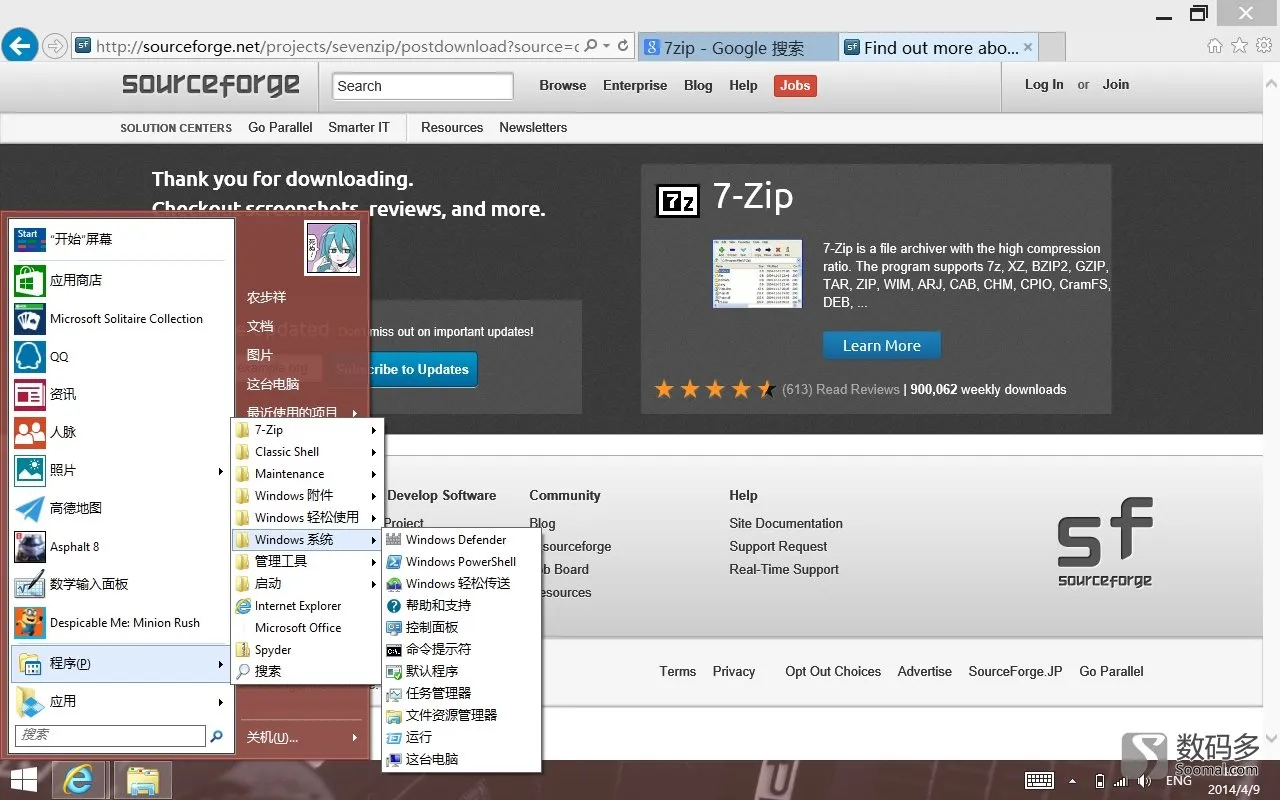The width and height of the screenshot is (1280, 800).
Task: Switch to 7zip - Google 搜索 tab
Action: pos(737,47)
